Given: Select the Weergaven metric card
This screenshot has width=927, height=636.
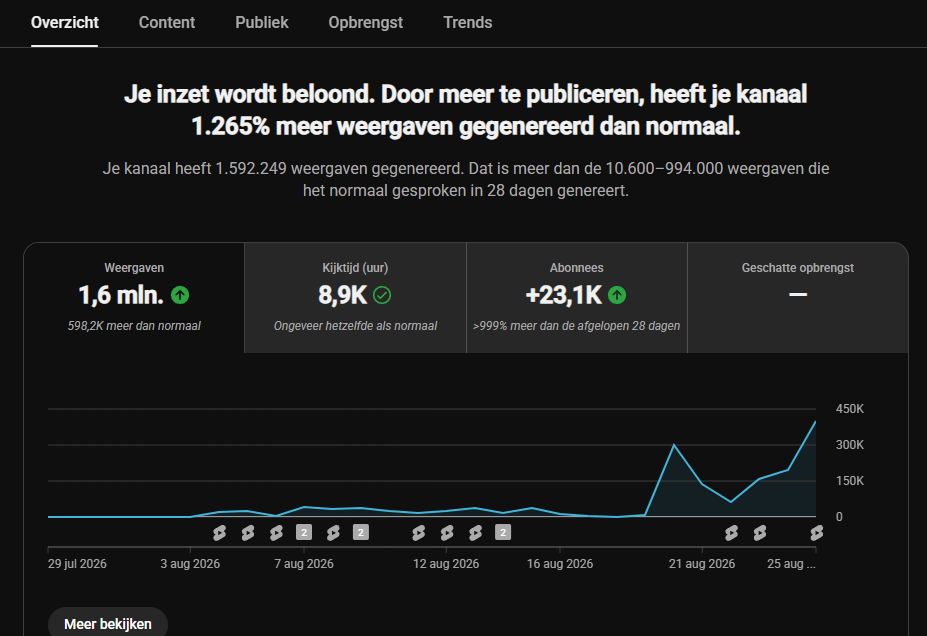Looking at the screenshot, I should point(134,298).
